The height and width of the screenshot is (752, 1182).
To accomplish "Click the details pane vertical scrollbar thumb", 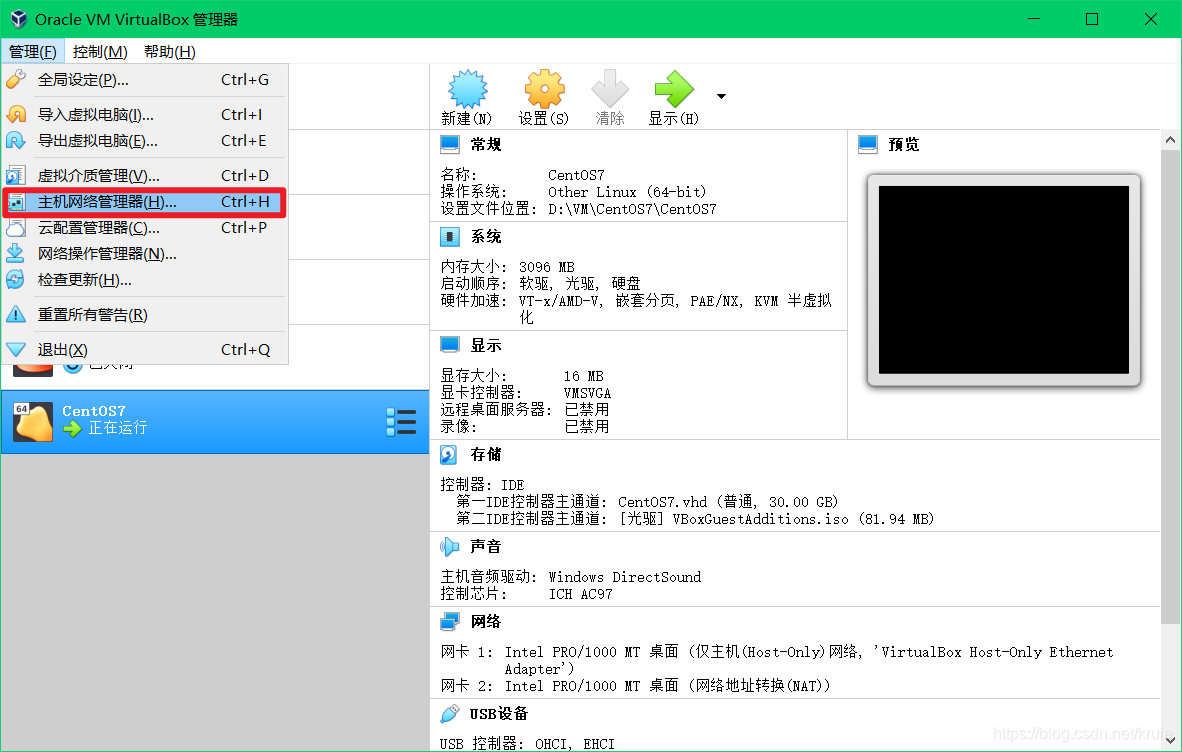I will 1170,387.
